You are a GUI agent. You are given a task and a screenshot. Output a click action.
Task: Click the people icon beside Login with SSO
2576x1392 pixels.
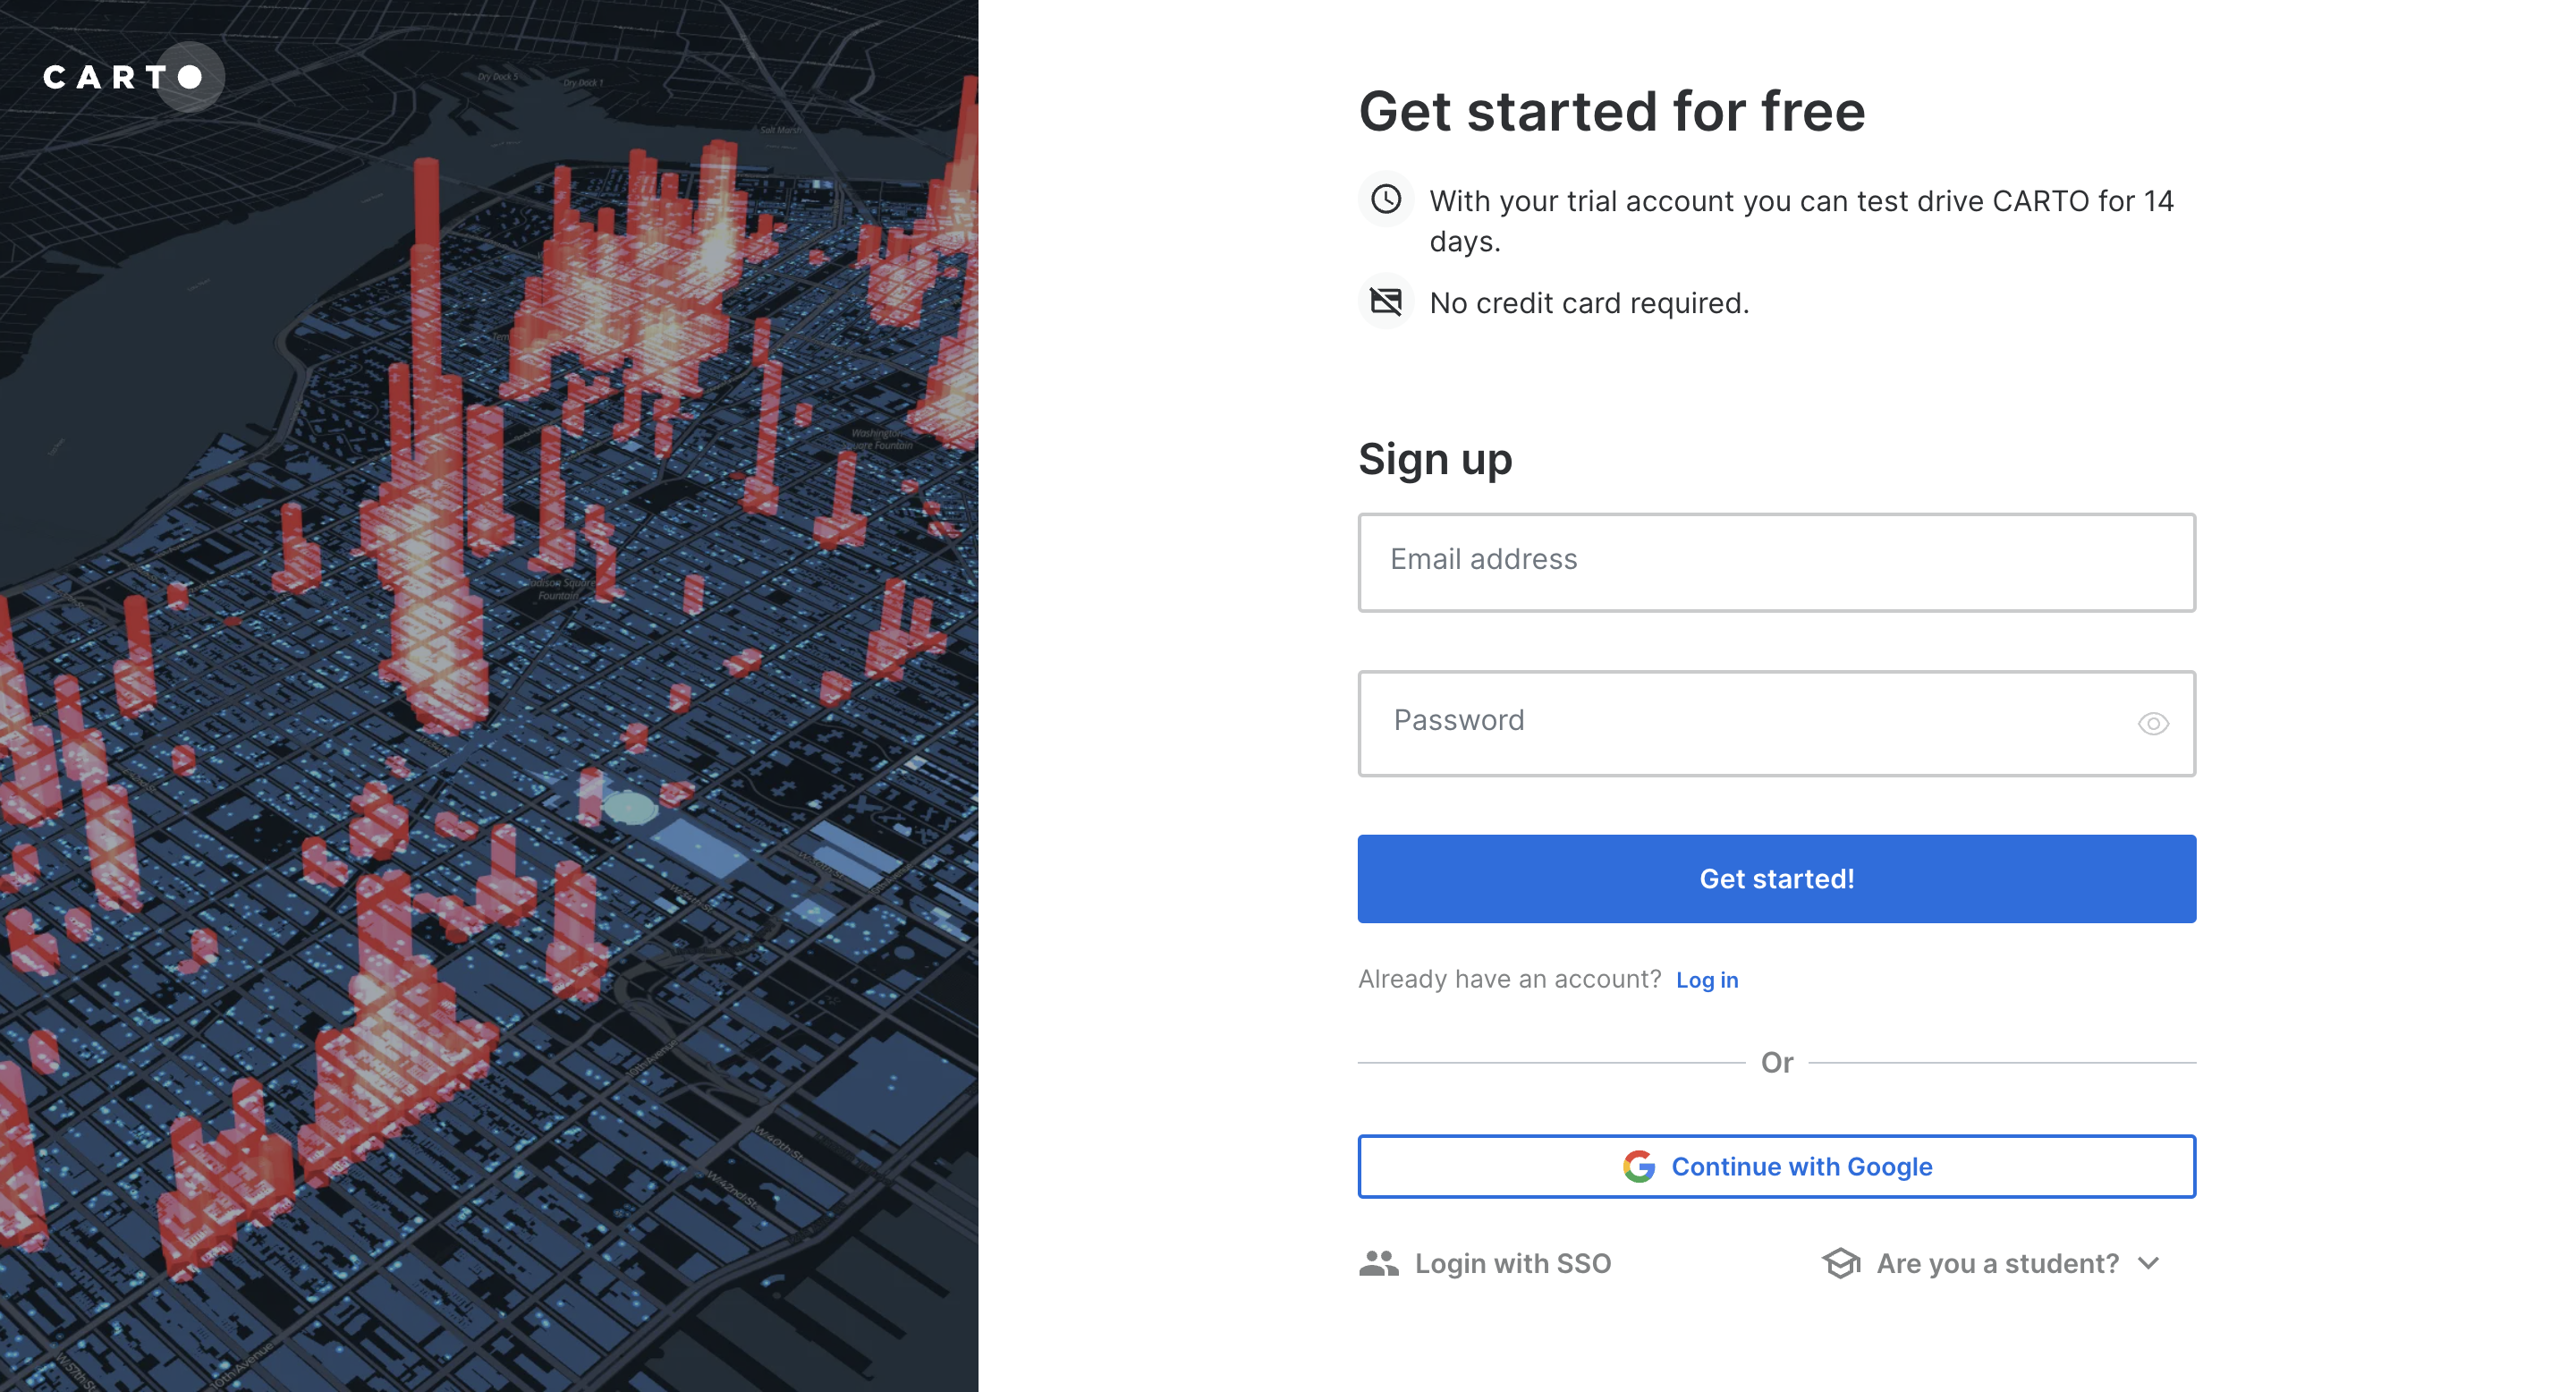tap(1378, 1263)
